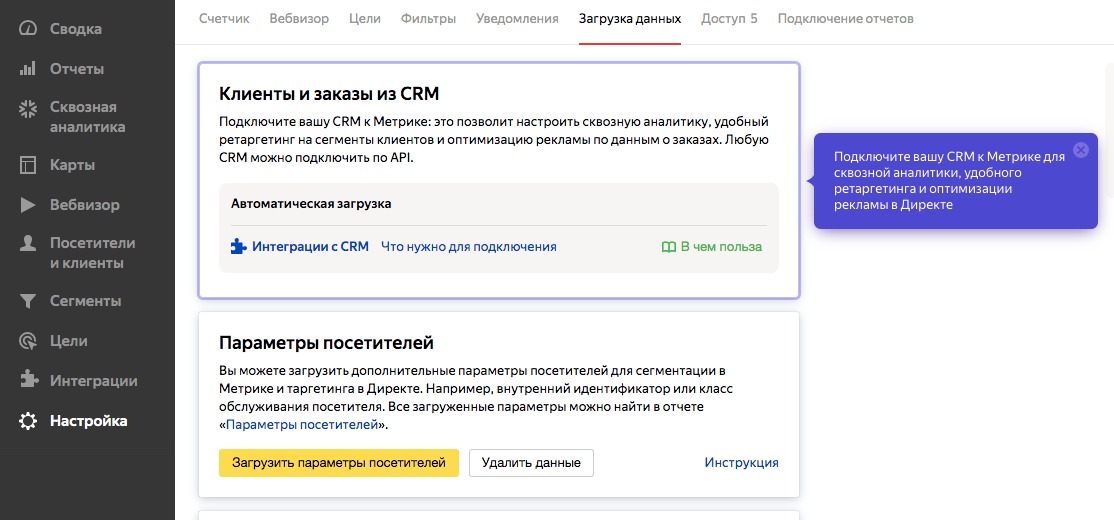Click the Удалить данные button

(531, 462)
